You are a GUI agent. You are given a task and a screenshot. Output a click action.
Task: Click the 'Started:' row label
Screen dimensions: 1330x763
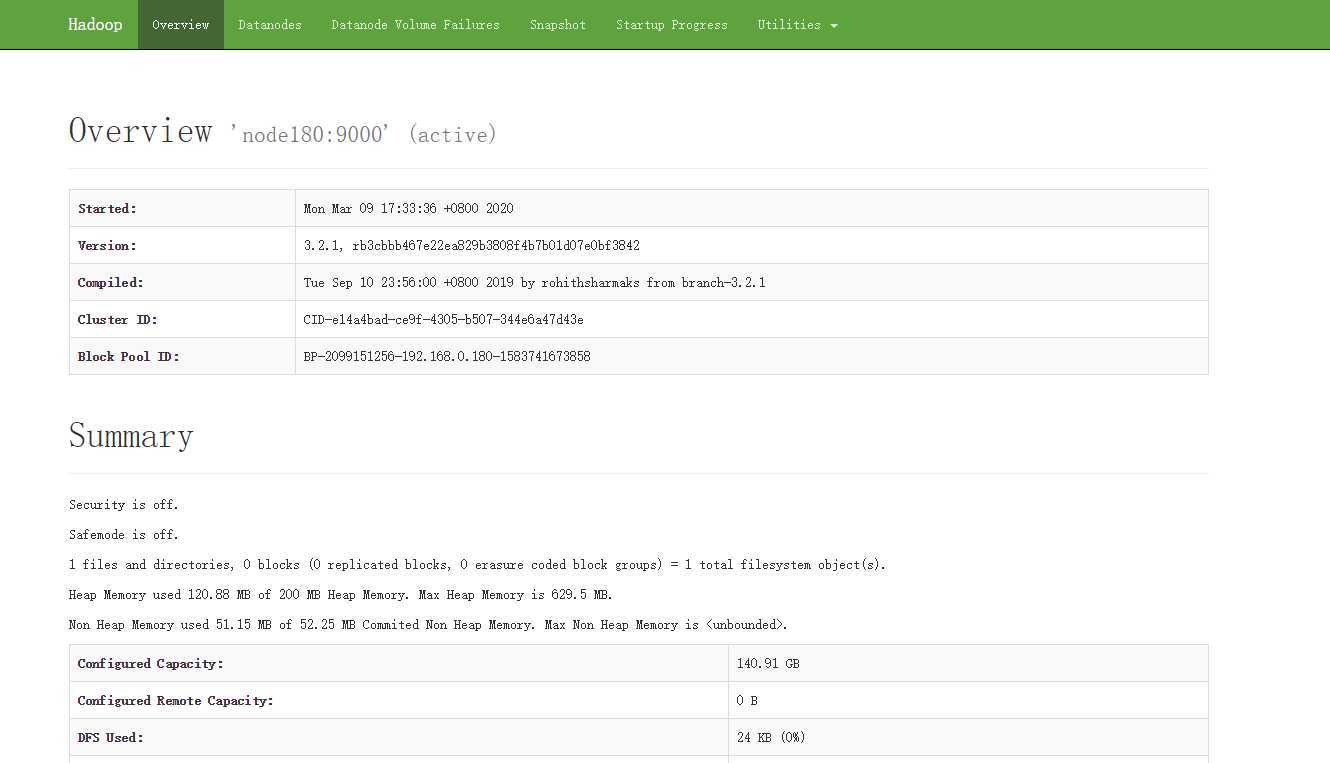[107, 208]
